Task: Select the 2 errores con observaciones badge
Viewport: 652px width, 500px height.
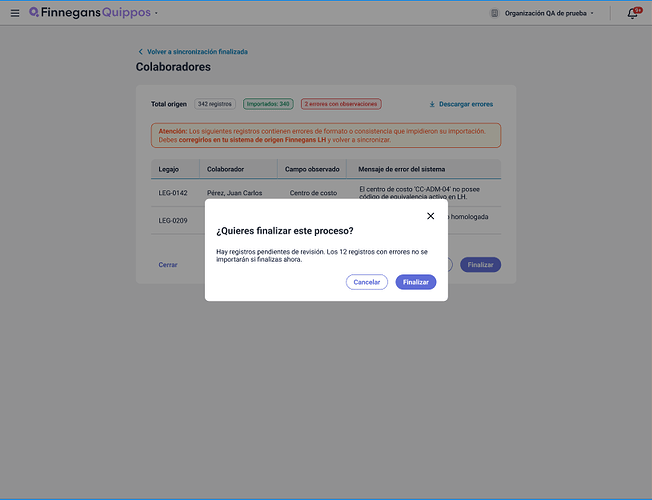Action: 341,104
